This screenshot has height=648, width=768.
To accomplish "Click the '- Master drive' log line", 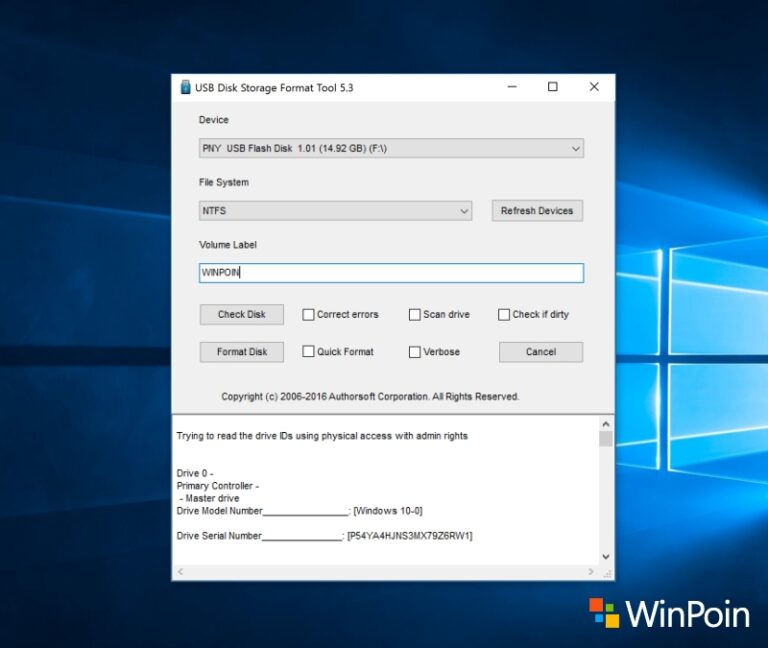I will coord(209,498).
